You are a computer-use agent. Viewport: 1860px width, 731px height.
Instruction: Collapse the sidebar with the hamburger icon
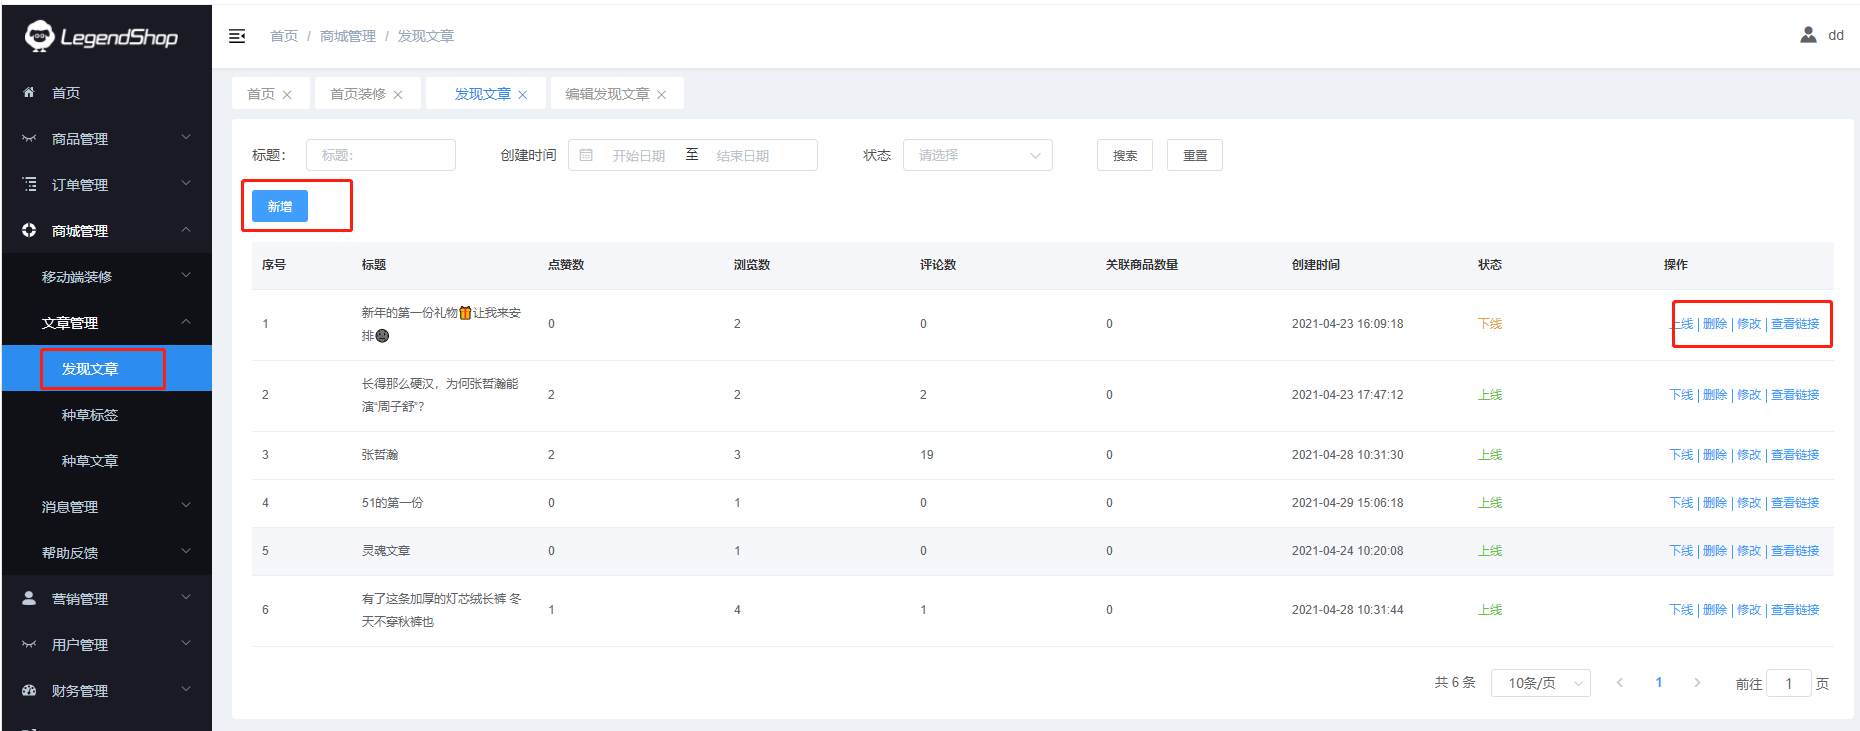(x=237, y=36)
